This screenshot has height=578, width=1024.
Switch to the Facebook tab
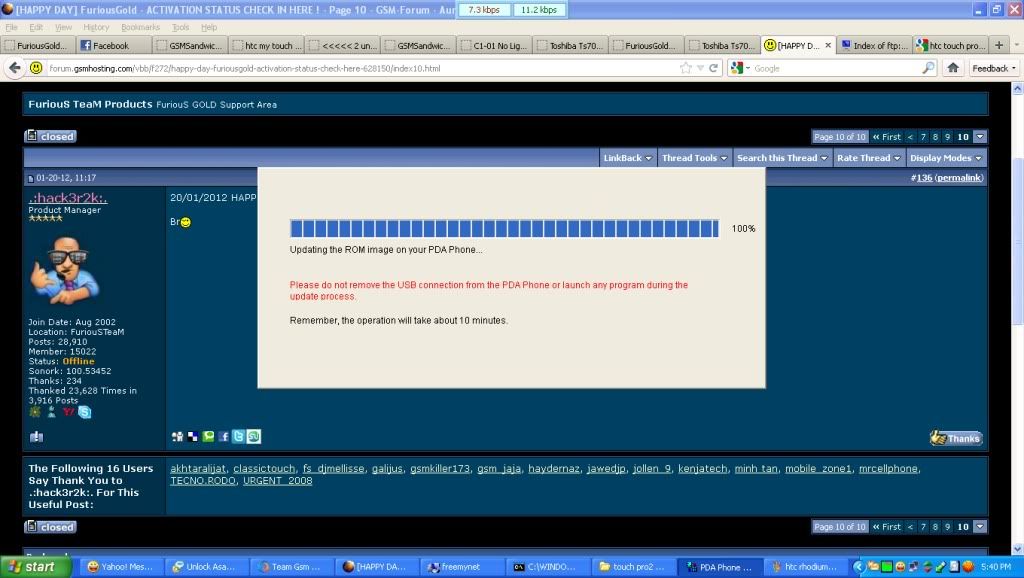point(114,45)
